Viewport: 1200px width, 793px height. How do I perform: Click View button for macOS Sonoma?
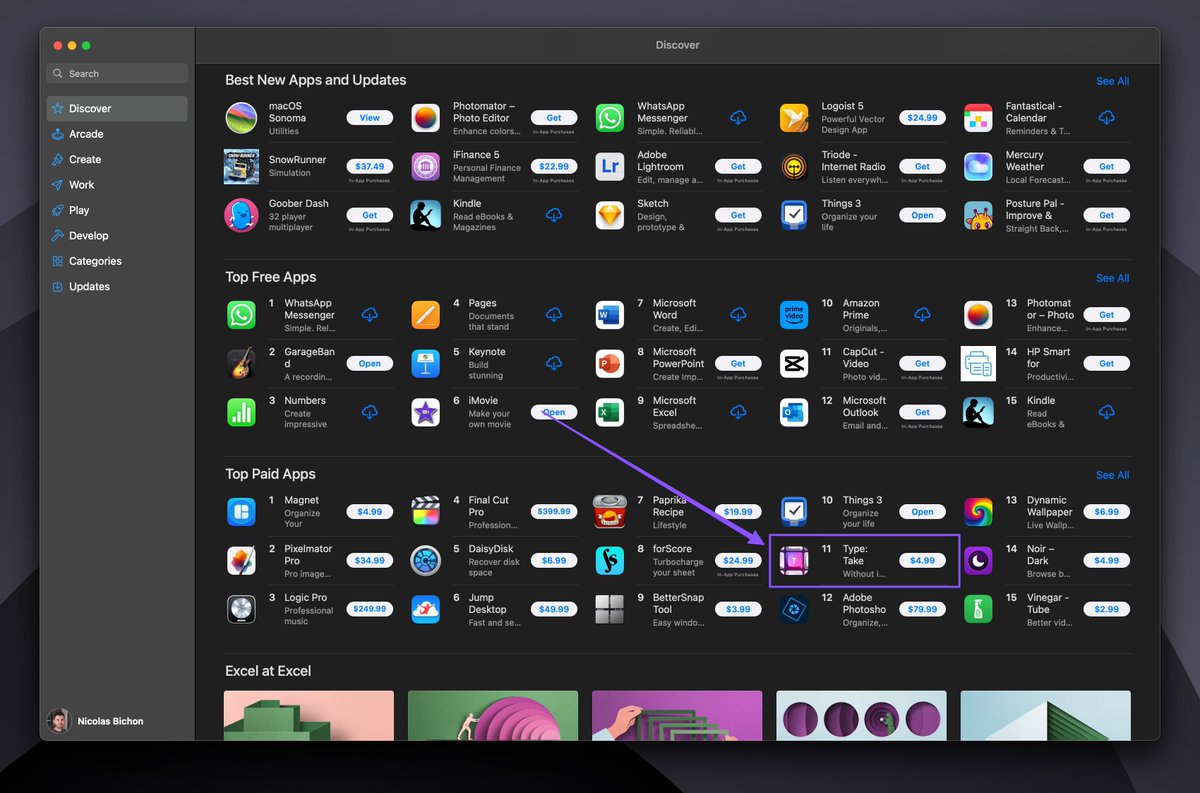click(x=370, y=118)
